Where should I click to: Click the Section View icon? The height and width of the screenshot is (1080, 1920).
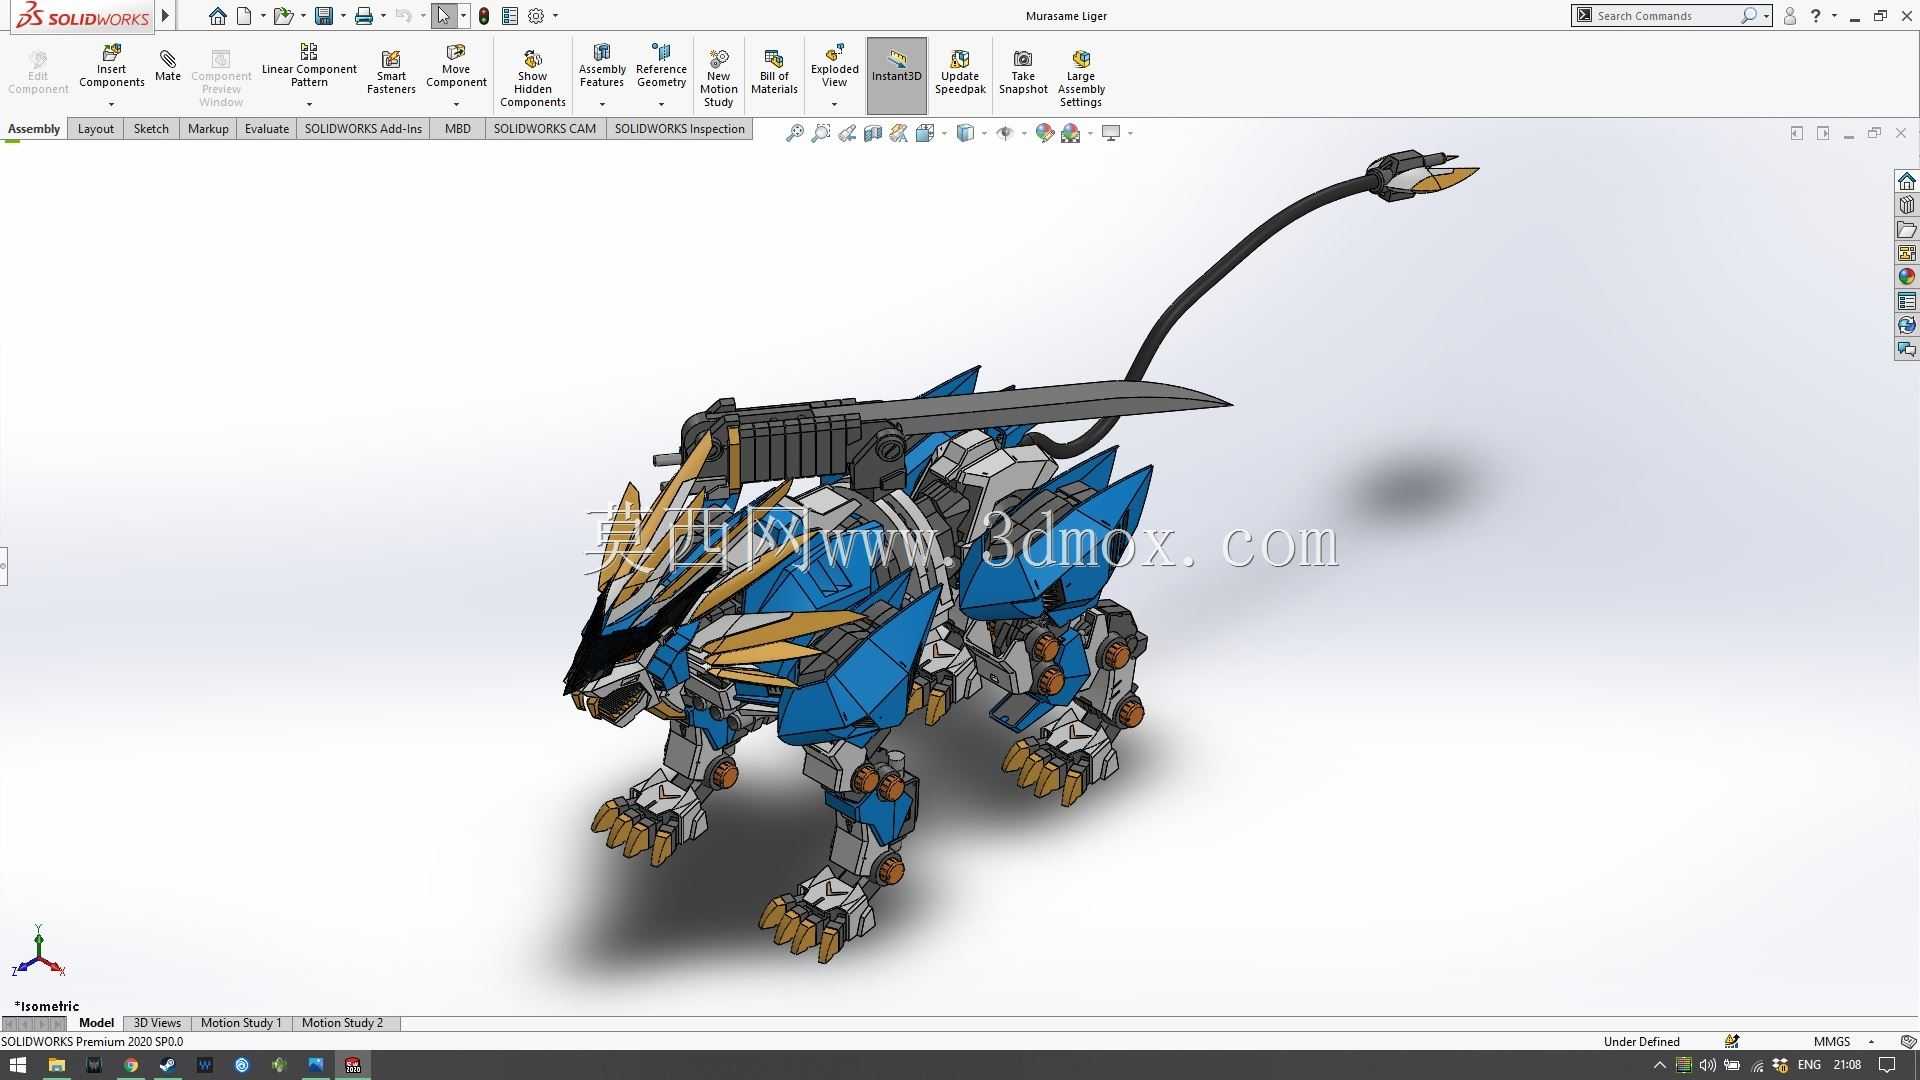pyautogui.click(x=873, y=133)
